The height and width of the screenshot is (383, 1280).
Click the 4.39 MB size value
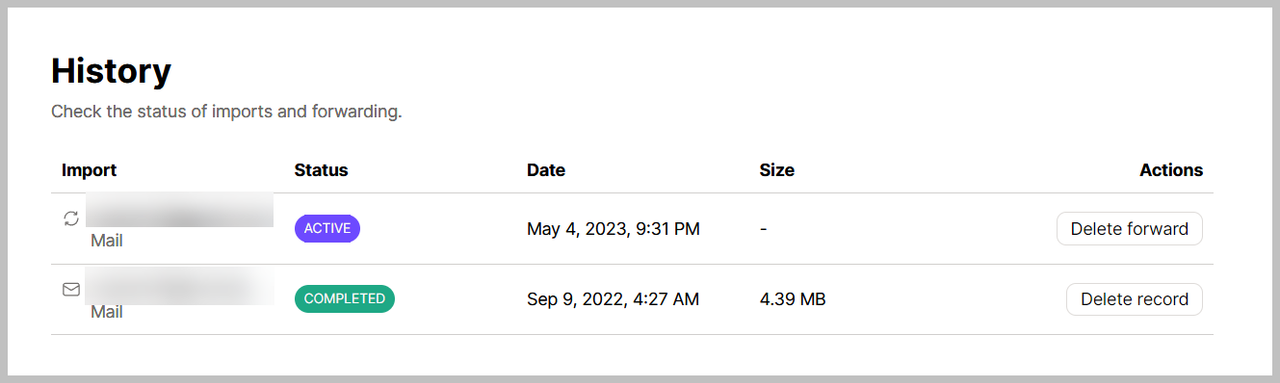coord(792,299)
